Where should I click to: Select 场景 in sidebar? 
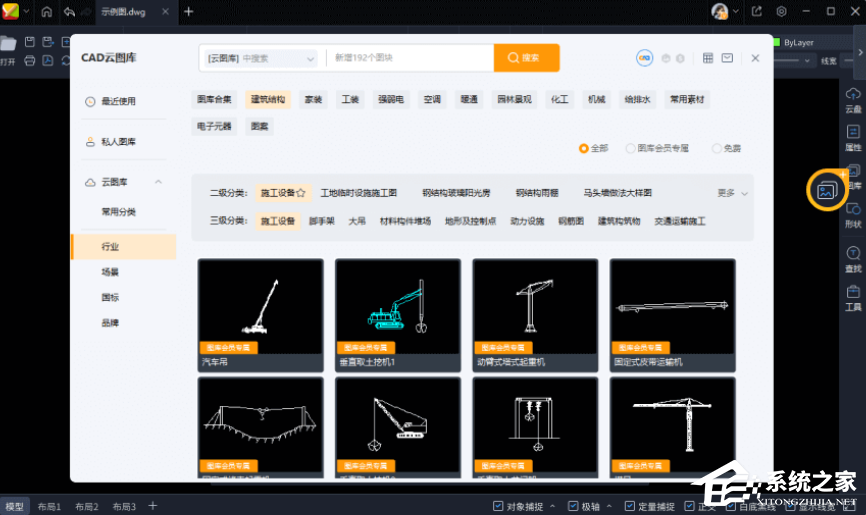coord(110,272)
